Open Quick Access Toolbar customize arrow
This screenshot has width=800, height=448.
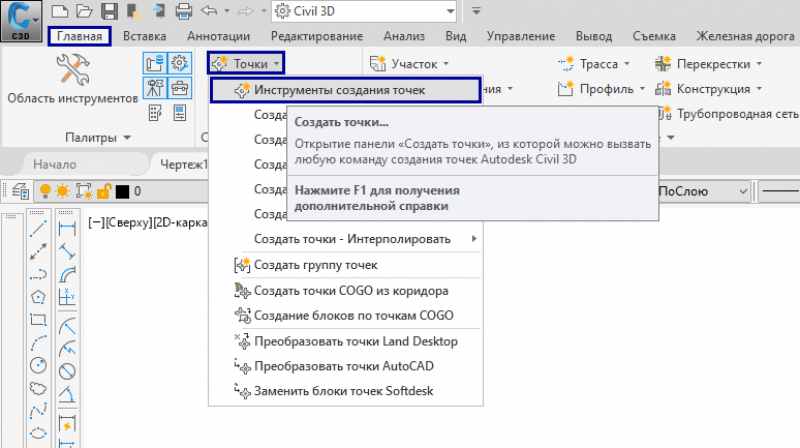coord(476,11)
